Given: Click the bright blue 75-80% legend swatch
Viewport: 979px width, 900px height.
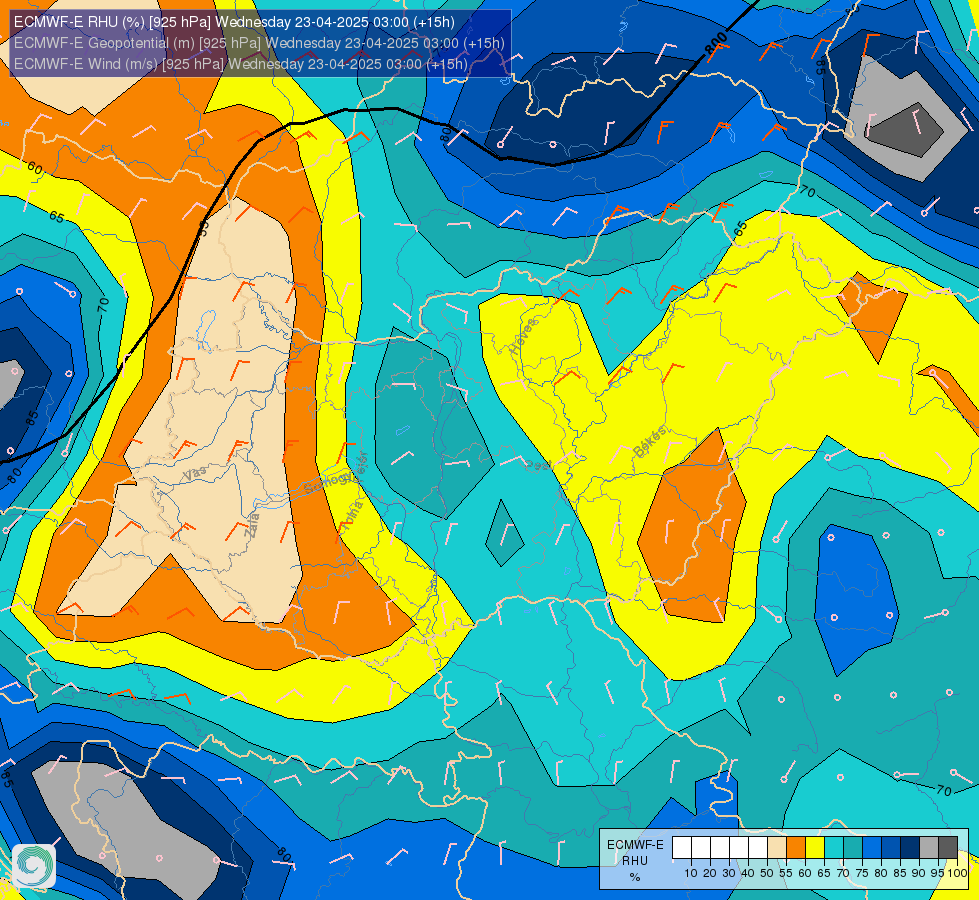Looking at the screenshot, I should (872, 848).
